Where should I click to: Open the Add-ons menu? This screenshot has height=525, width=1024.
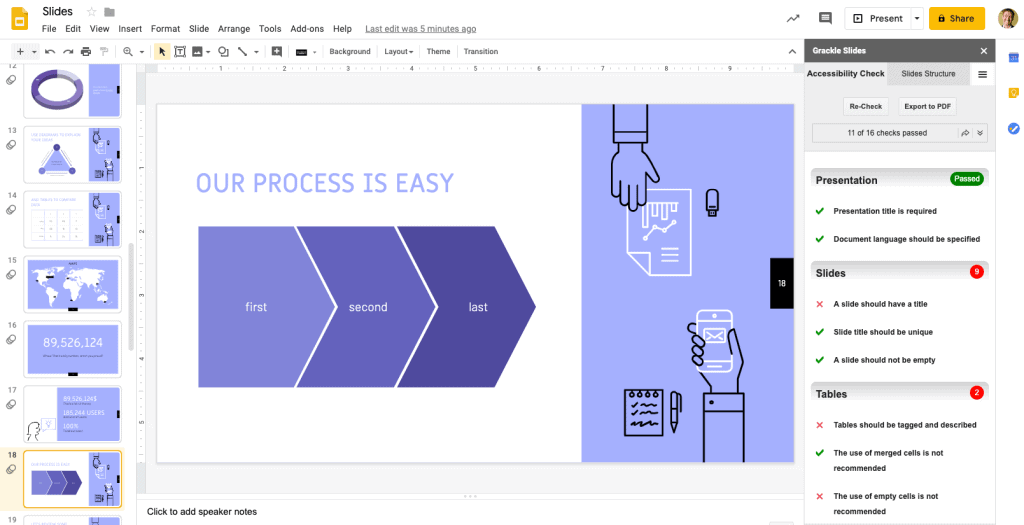[307, 29]
